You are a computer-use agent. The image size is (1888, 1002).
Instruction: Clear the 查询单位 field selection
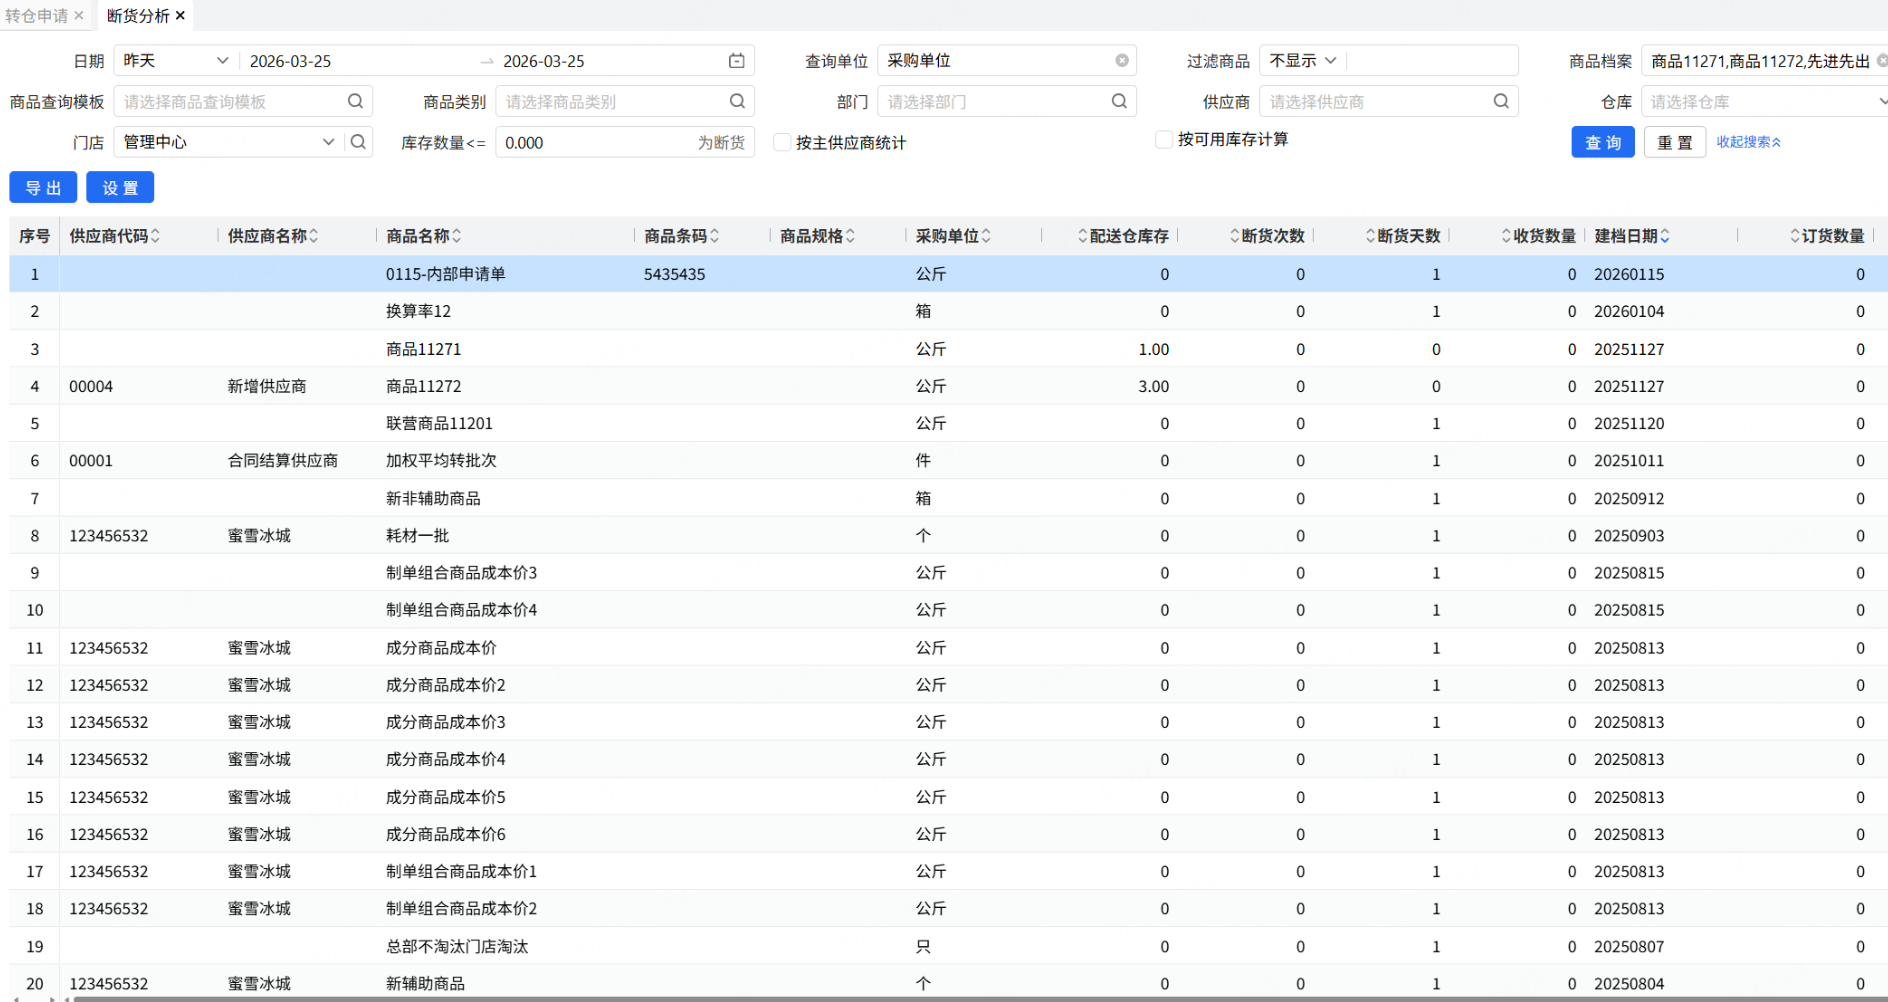point(1122,61)
